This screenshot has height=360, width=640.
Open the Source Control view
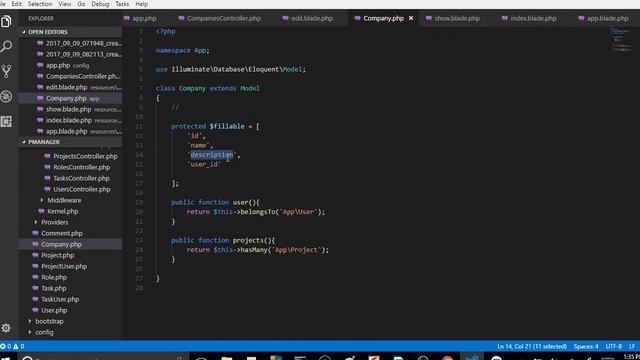[x=6, y=71]
